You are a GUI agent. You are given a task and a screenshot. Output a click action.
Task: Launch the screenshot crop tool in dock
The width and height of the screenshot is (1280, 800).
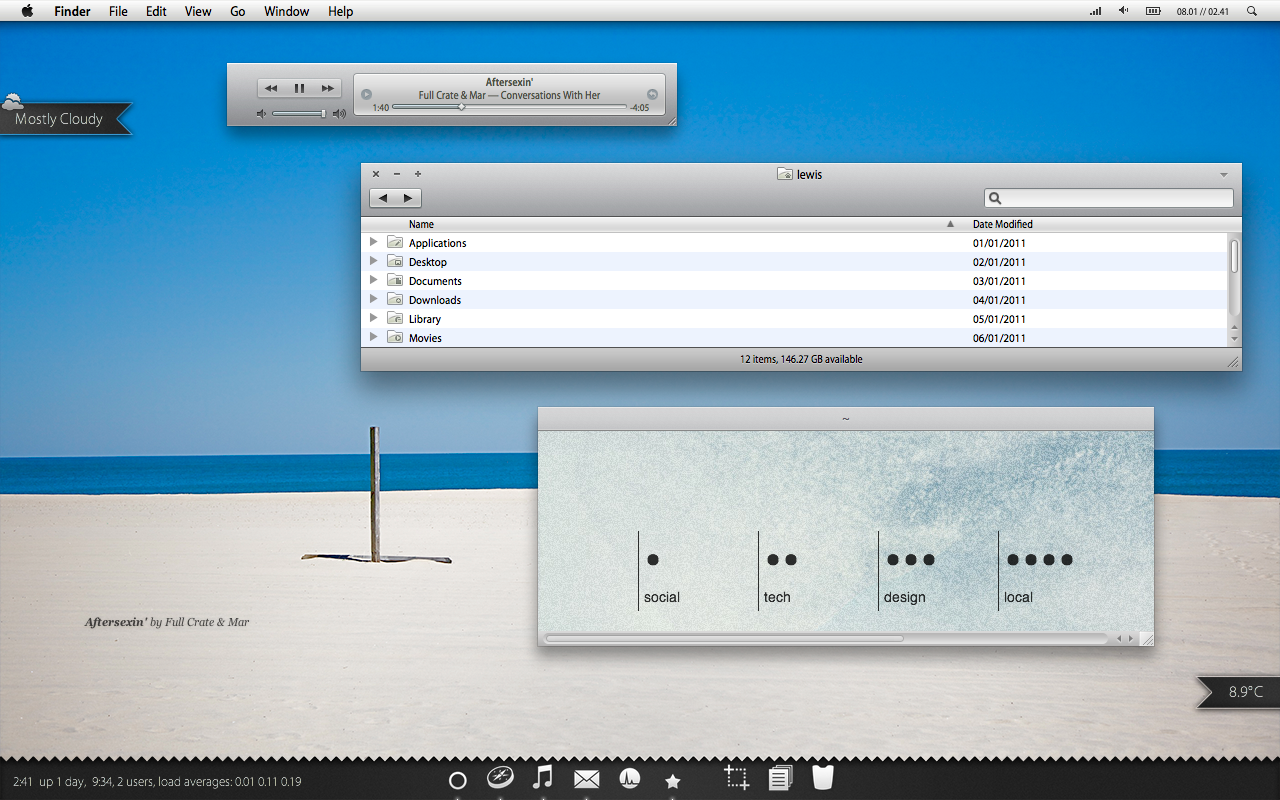pyautogui.click(x=737, y=778)
